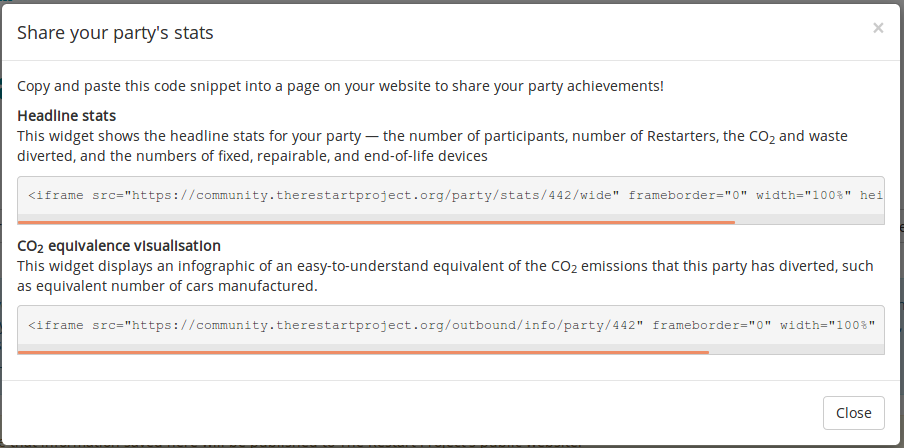Click the opening <iframe tag in headline snippet
Viewport: 904px width, 448px height.
(56, 195)
